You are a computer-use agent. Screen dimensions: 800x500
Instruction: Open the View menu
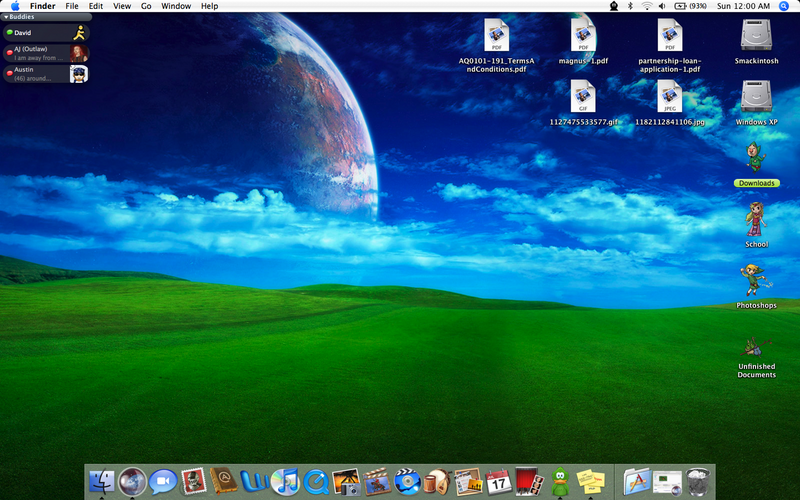122,6
